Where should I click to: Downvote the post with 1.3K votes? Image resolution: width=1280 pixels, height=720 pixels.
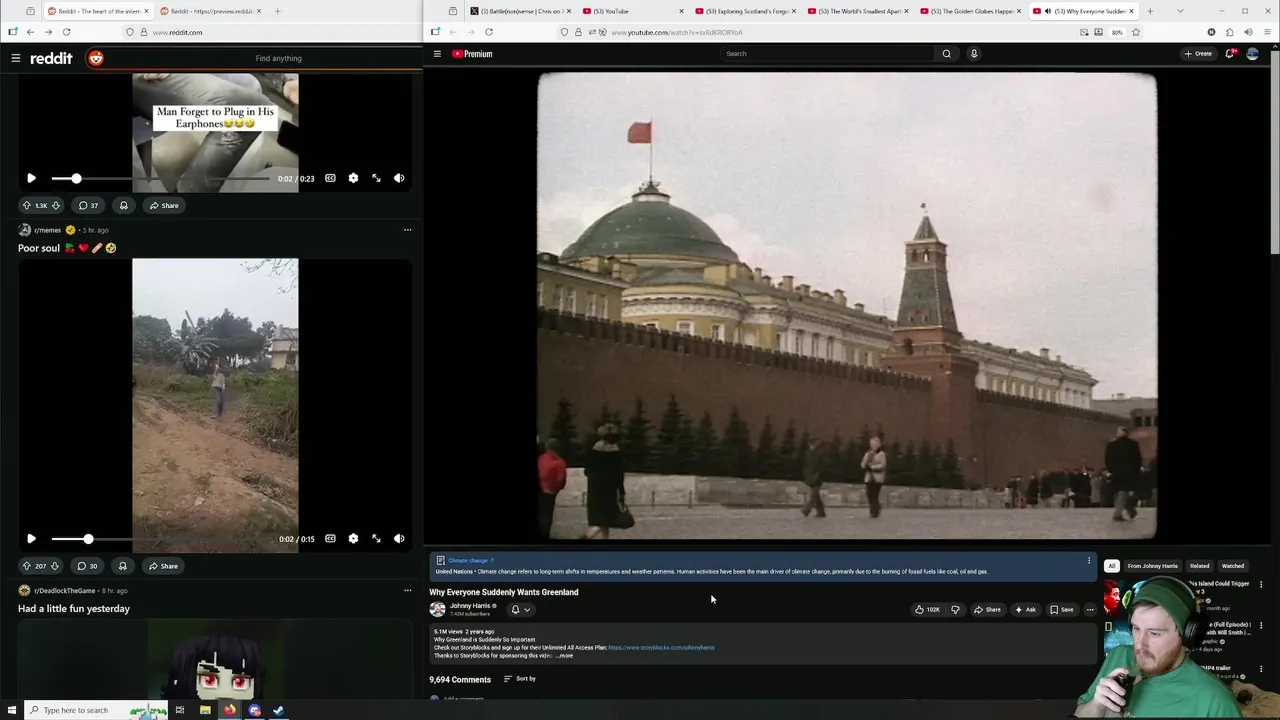(x=56, y=205)
